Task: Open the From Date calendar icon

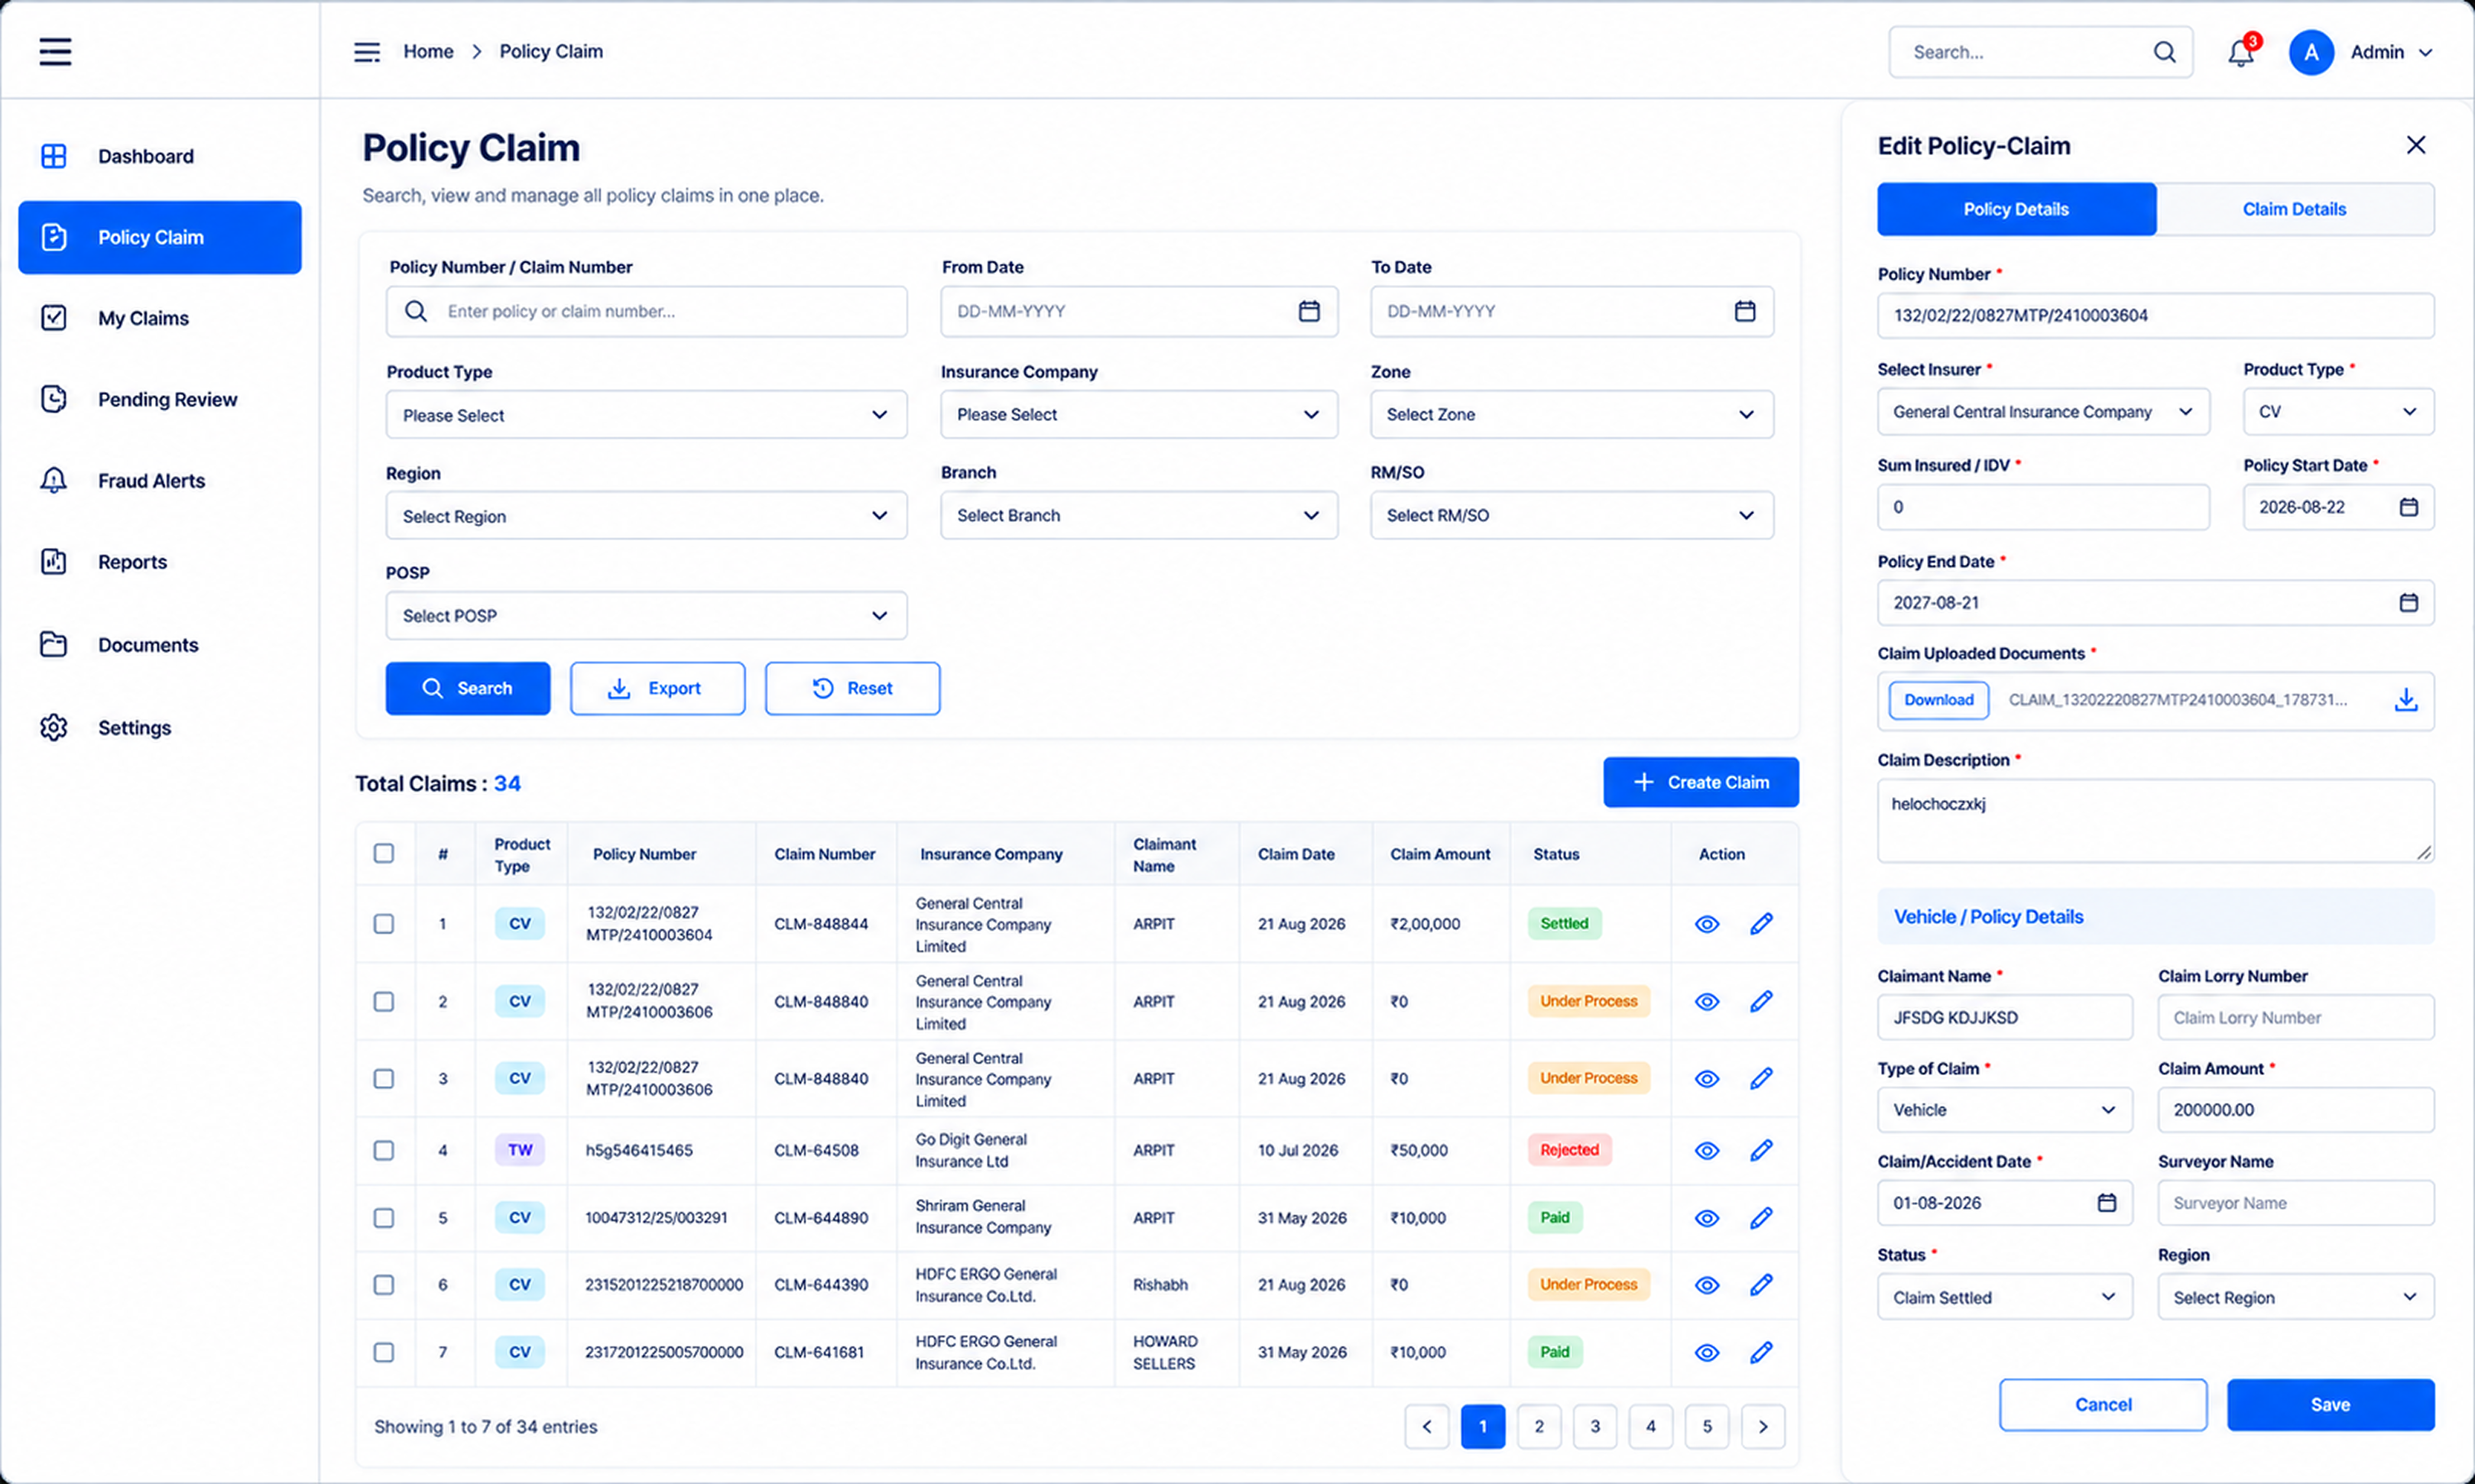Action: coord(1309,311)
